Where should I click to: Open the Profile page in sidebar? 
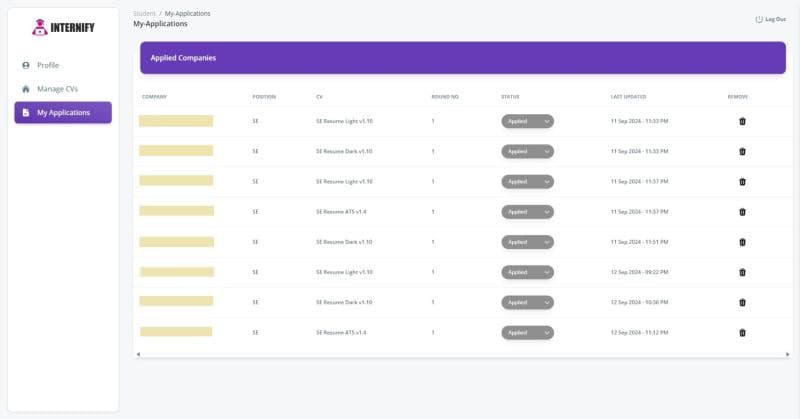pyautogui.click(x=63, y=65)
